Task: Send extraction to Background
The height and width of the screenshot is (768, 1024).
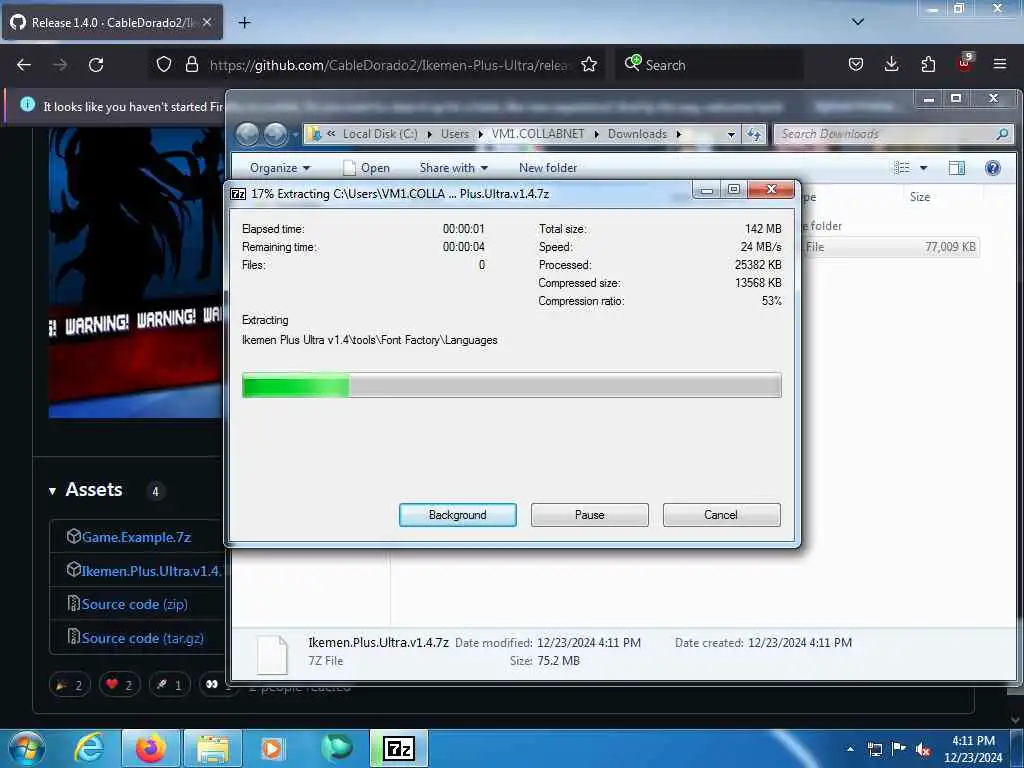Action: click(x=457, y=515)
